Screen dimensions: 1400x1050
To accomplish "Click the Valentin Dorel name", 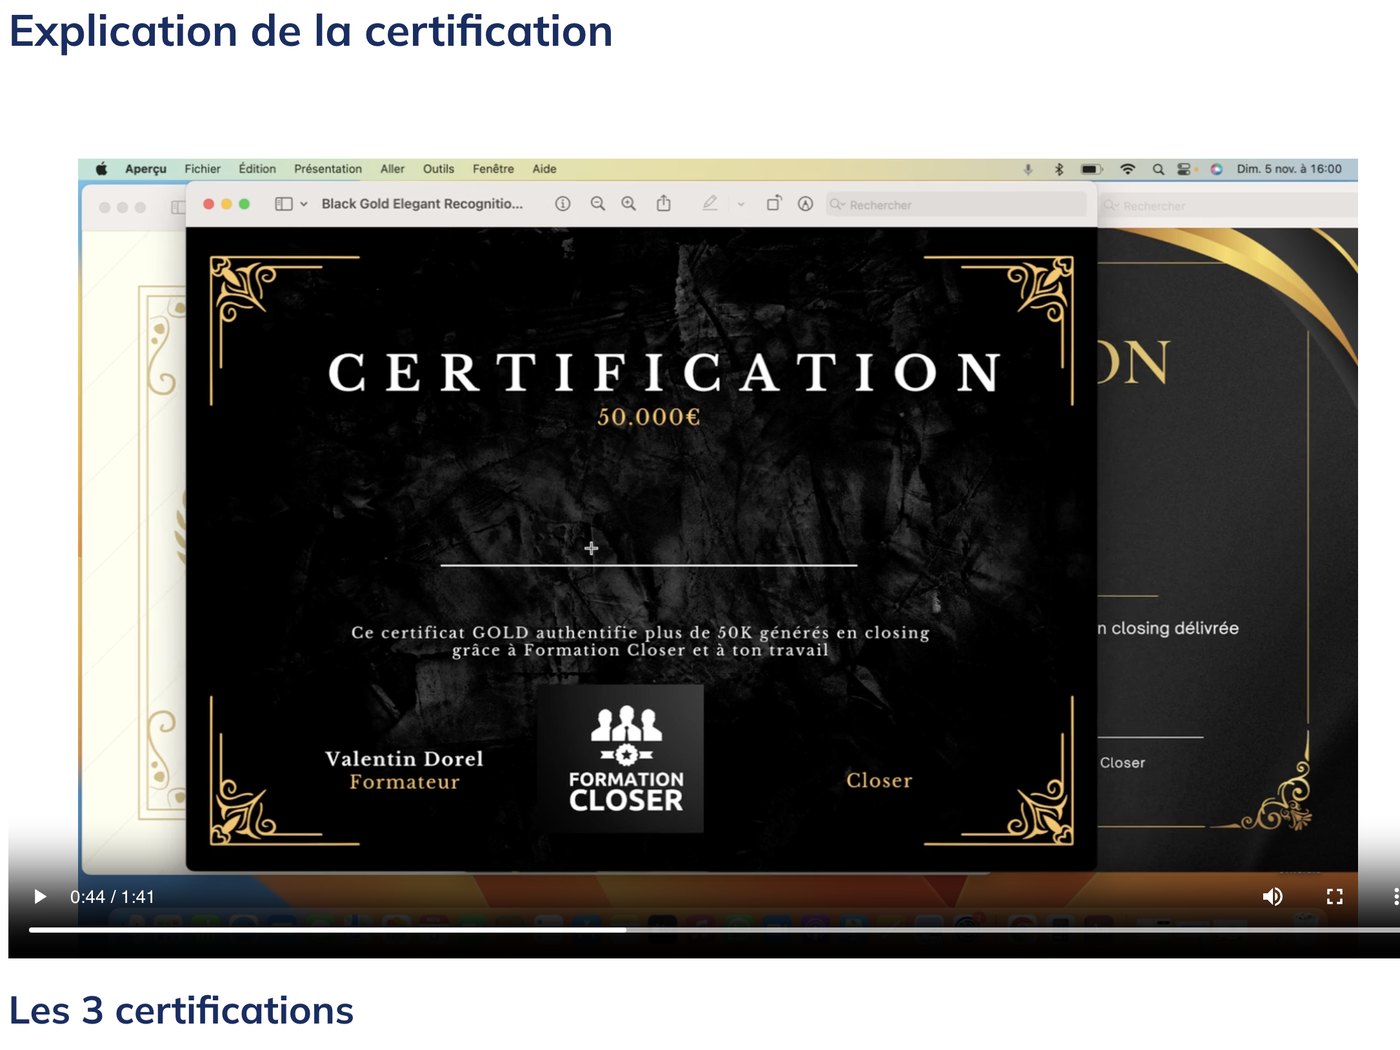I will (x=404, y=759).
